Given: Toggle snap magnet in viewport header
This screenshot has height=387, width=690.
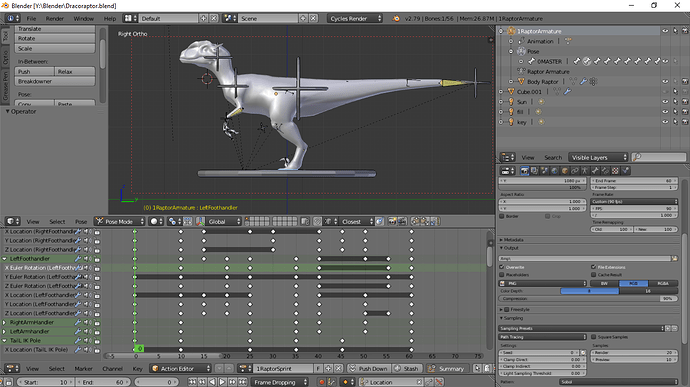Looking at the screenshot, I should [x=317, y=221].
